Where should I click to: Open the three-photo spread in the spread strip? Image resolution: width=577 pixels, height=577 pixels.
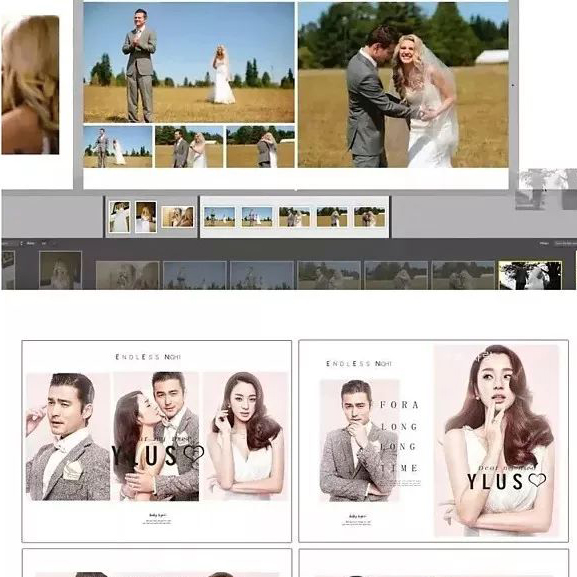click(151, 217)
